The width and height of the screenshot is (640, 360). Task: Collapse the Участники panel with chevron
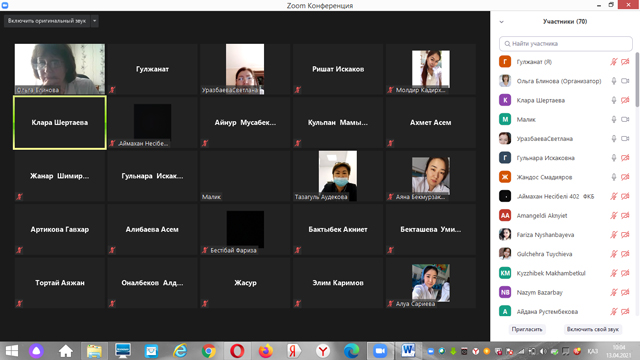(502, 22)
